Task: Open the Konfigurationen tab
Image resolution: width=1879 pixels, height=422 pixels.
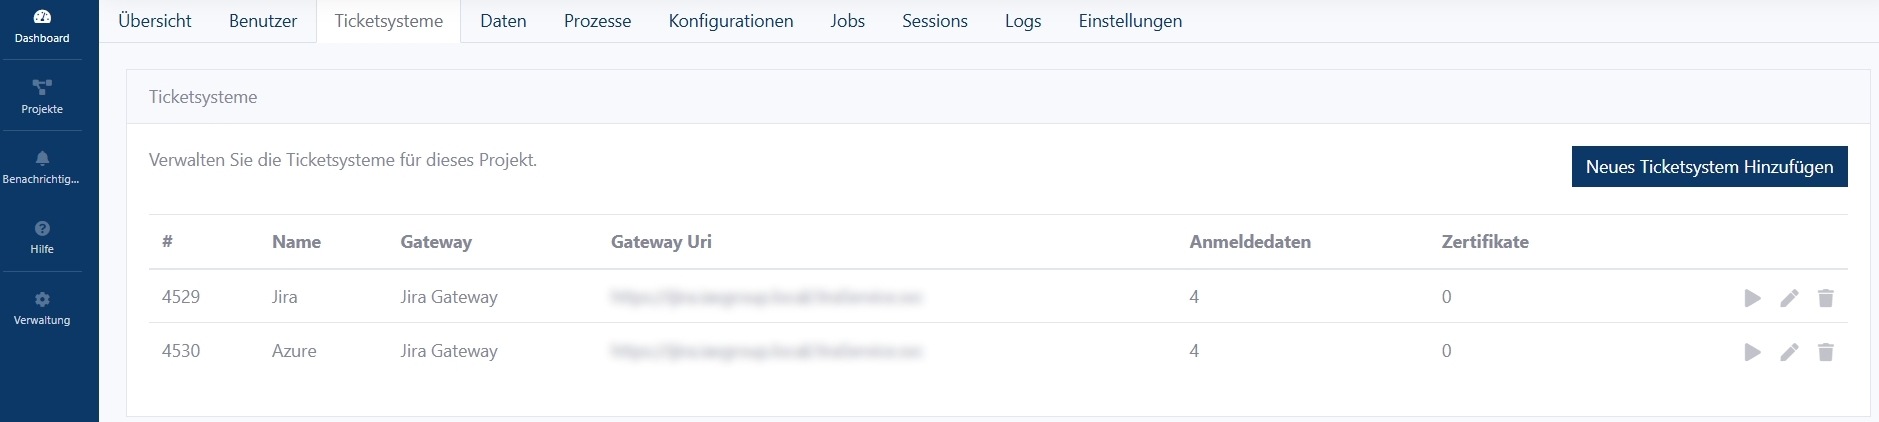Action: pyautogui.click(x=731, y=21)
